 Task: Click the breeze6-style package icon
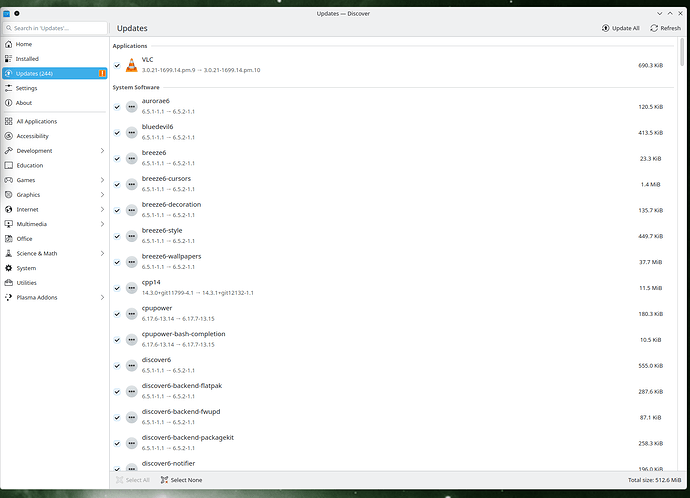click(132, 236)
